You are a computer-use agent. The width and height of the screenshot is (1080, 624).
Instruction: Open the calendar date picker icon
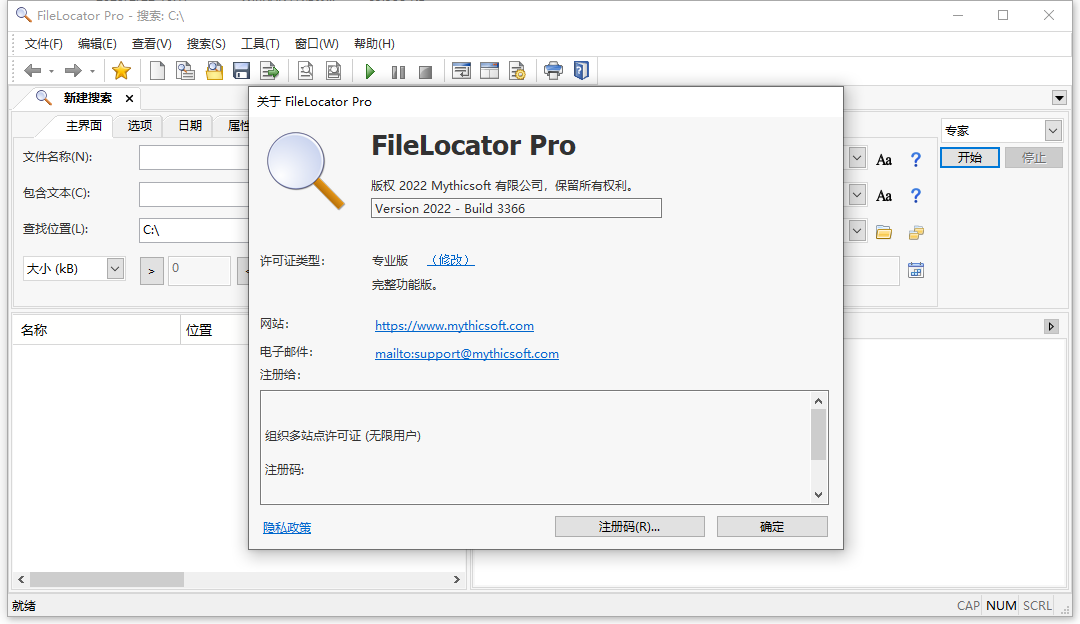point(916,269)
